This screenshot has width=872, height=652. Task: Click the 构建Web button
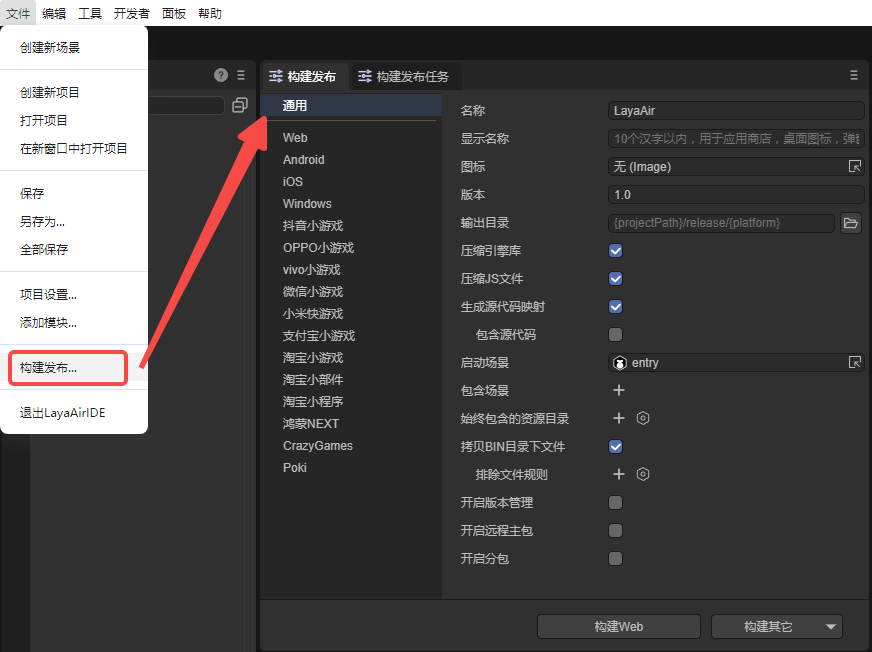tap(618, 627)
